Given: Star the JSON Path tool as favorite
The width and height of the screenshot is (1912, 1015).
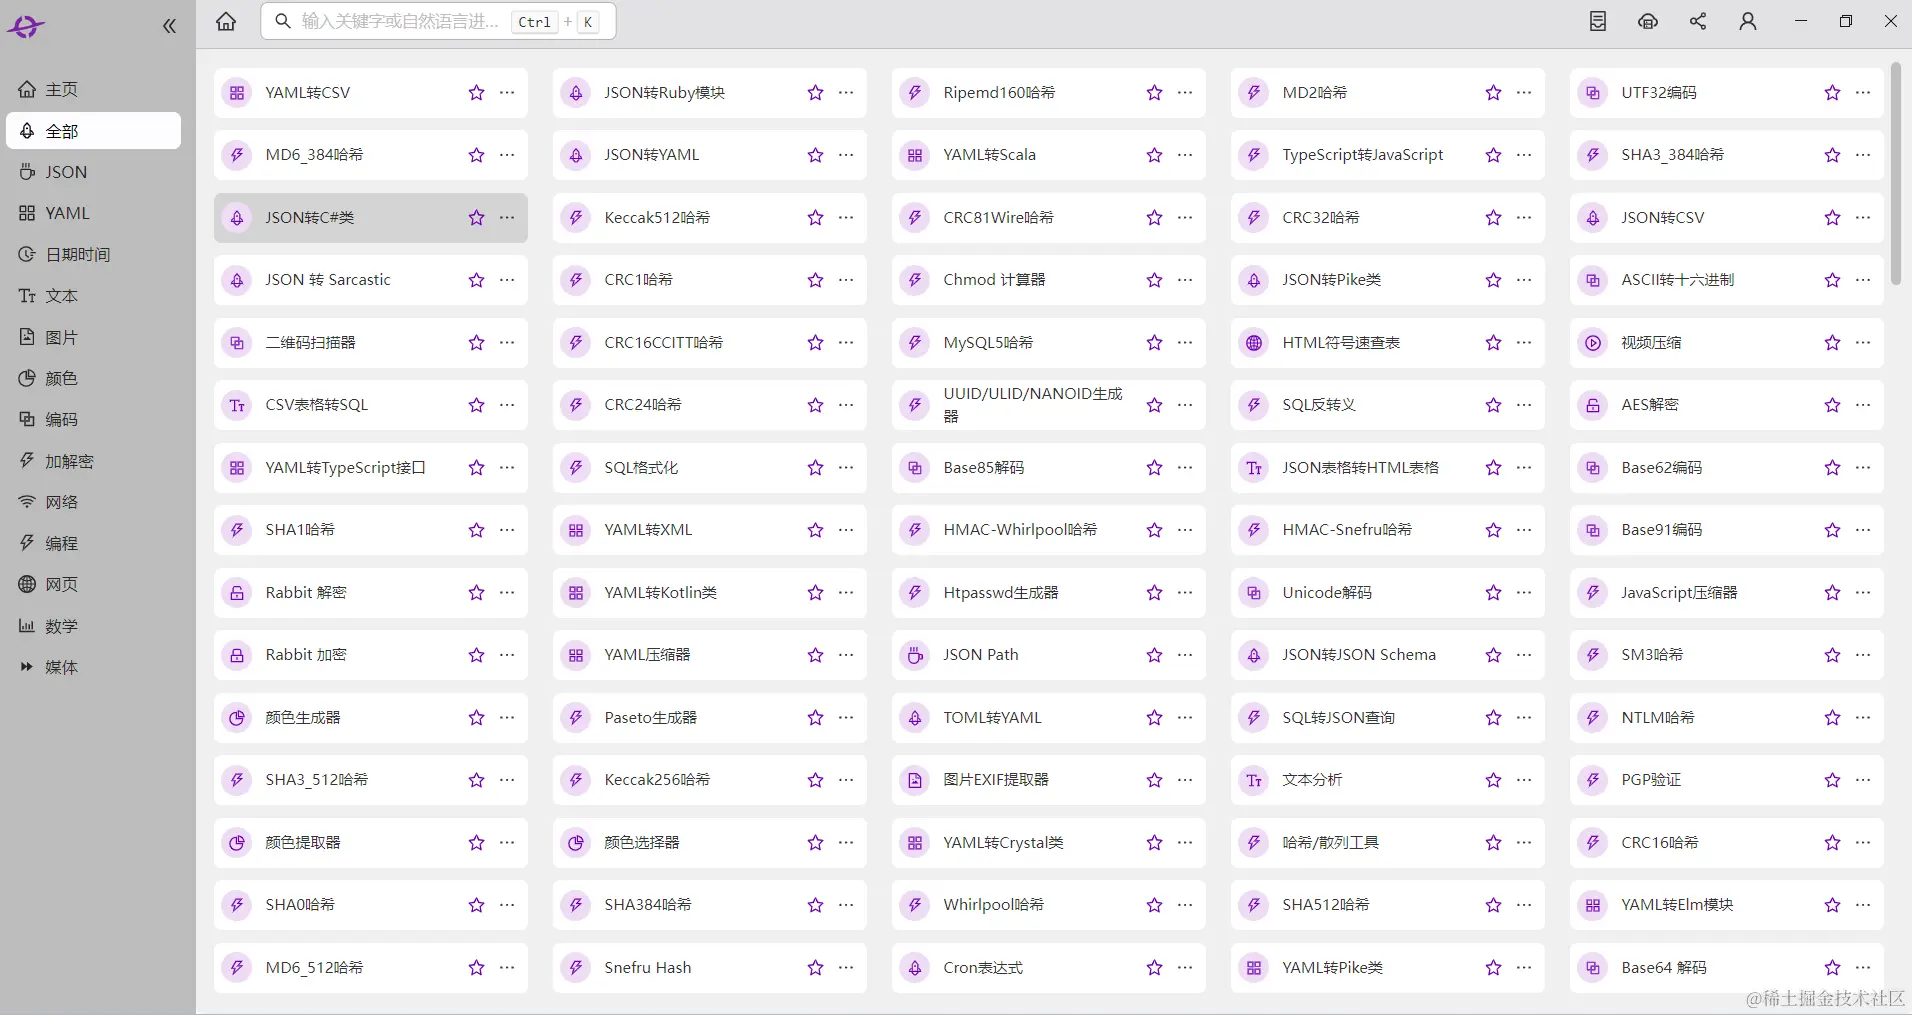Looking at the screenshot, I should tap(1152, 655).
